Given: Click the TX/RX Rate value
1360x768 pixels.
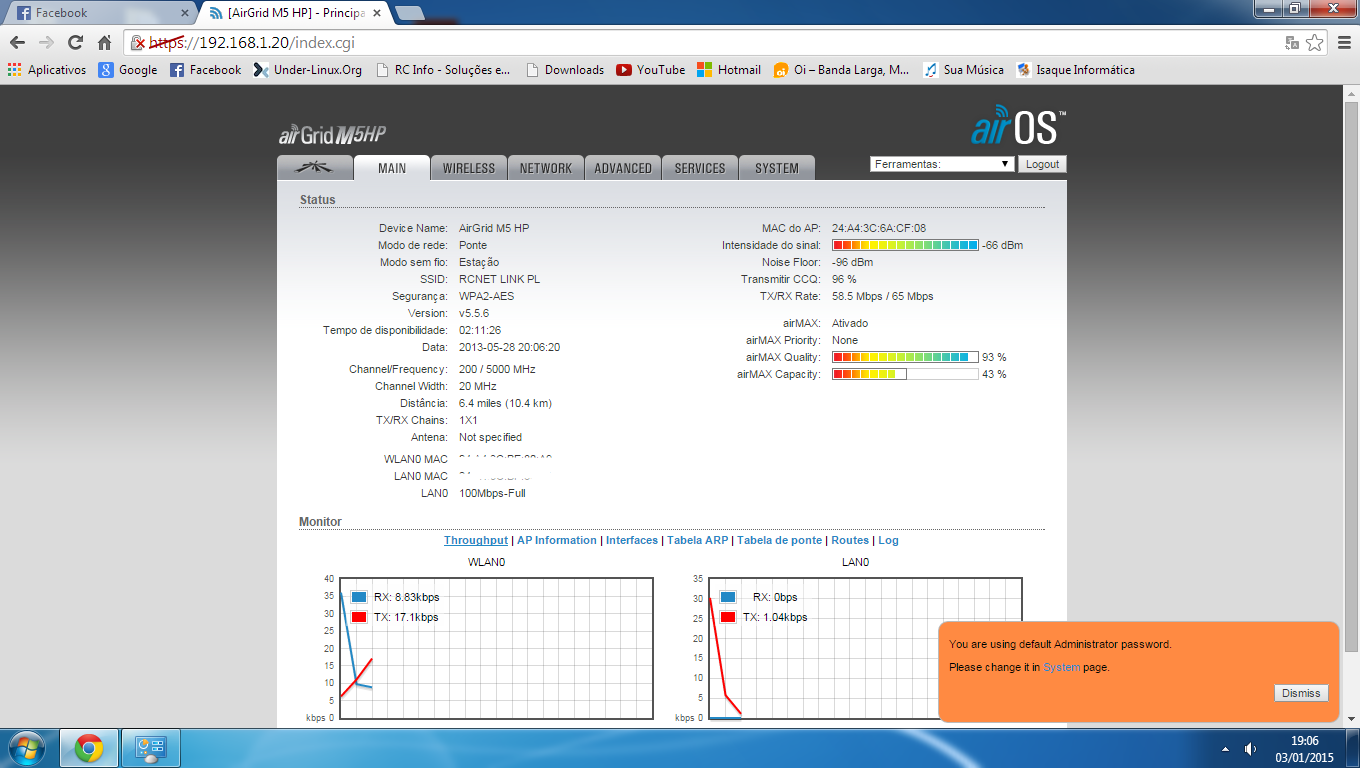Looking at the screenshot, I should point(882,296).
